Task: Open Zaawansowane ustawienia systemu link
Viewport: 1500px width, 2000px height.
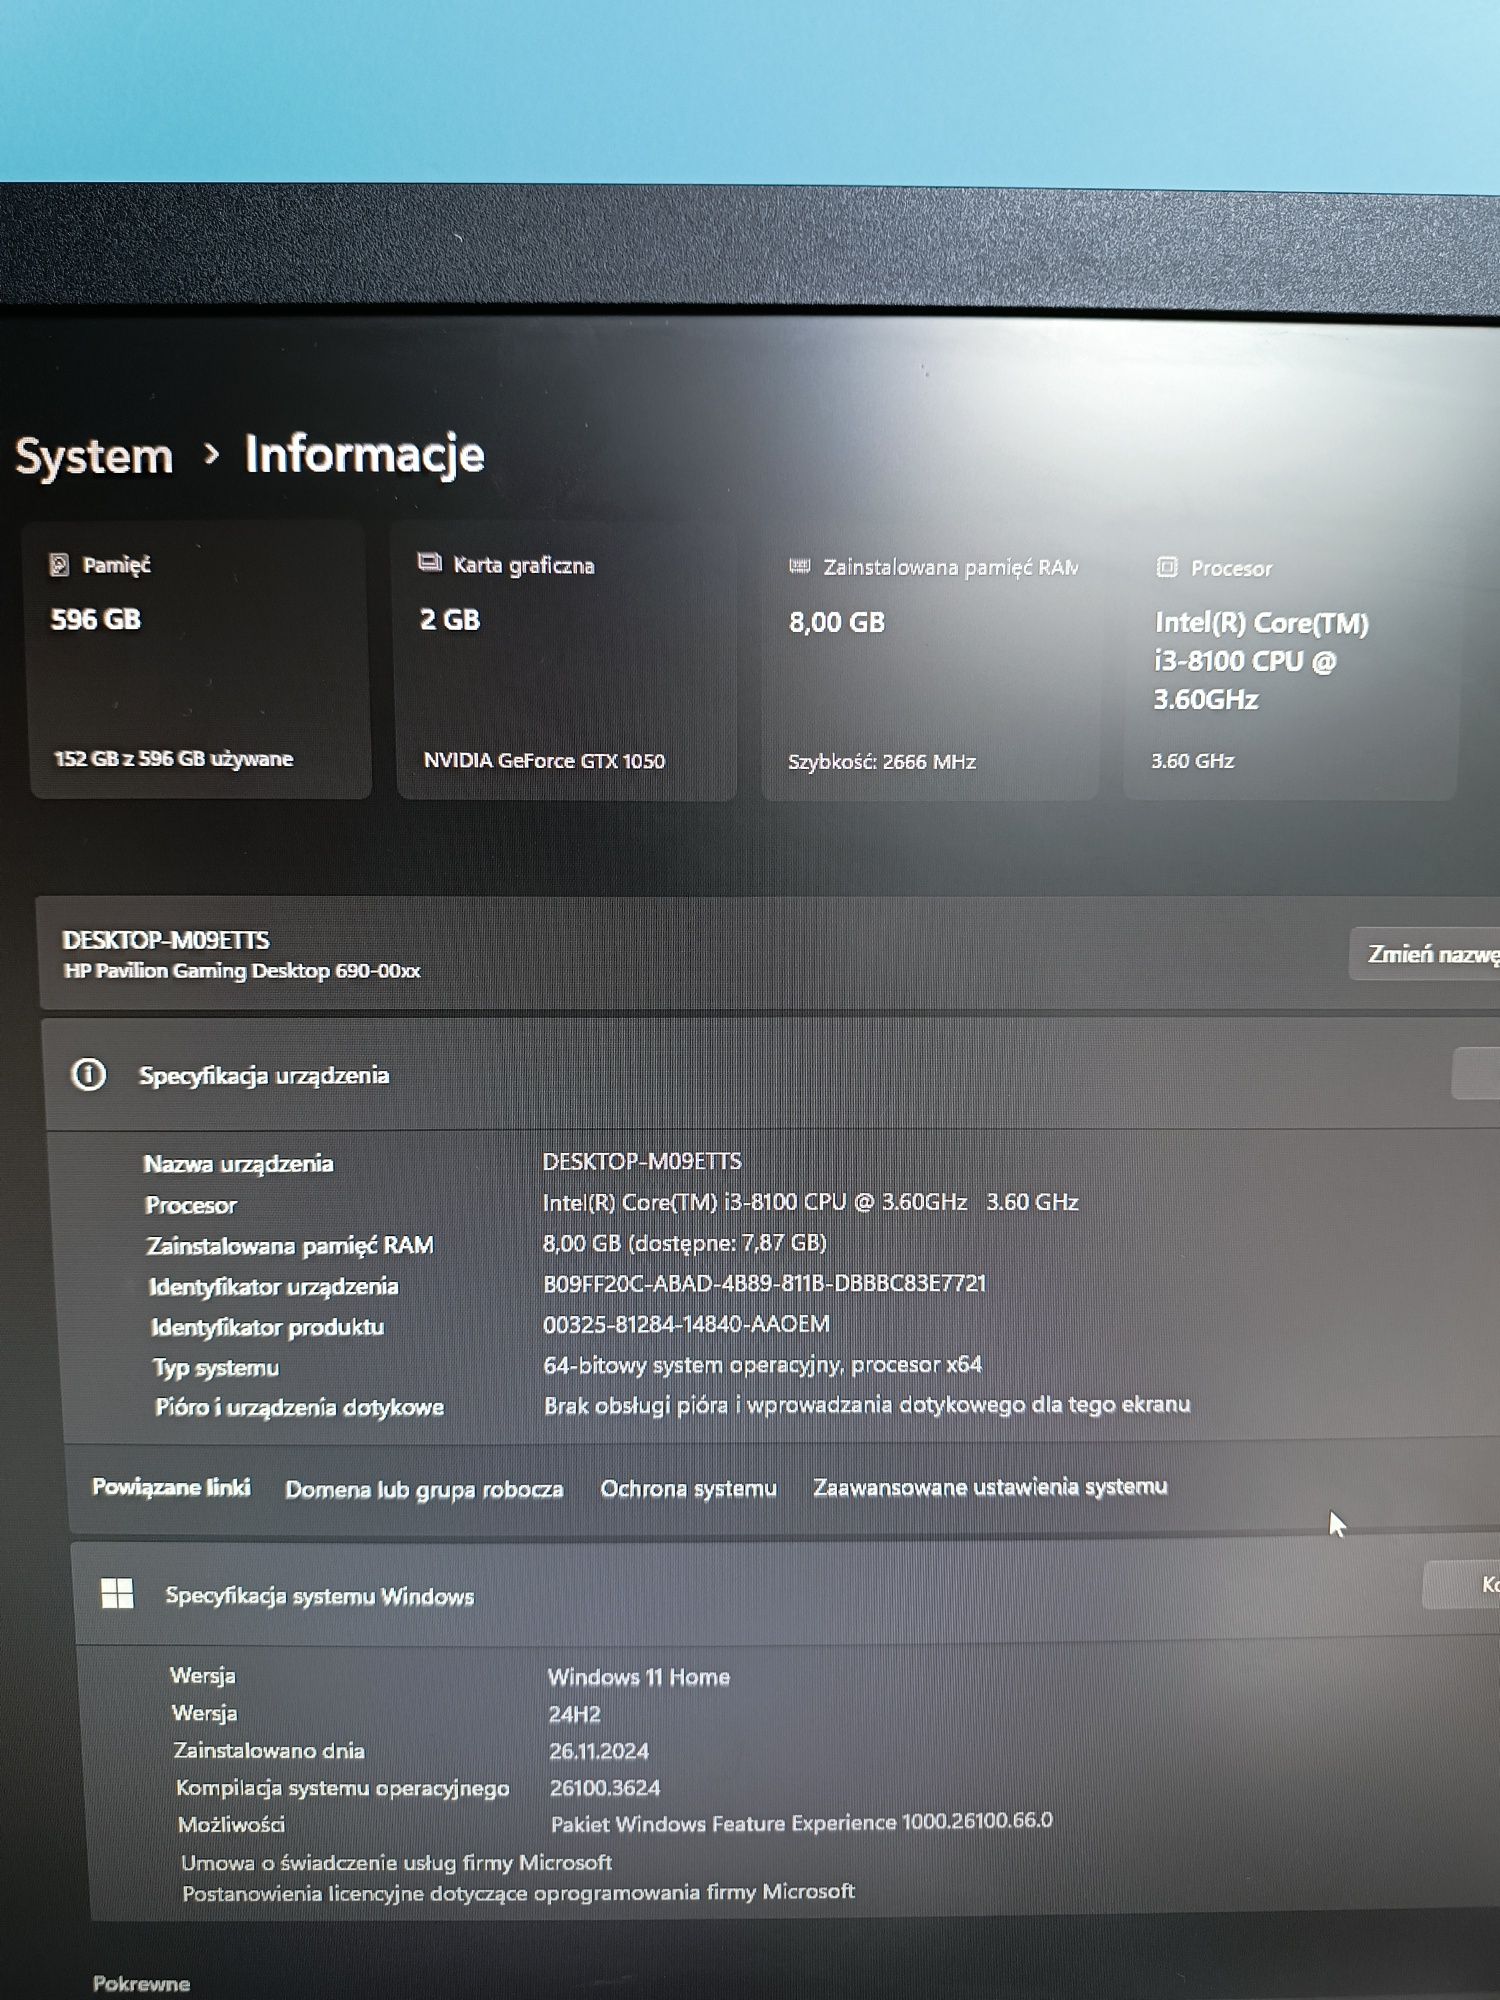Action: tap(990, 1486)
